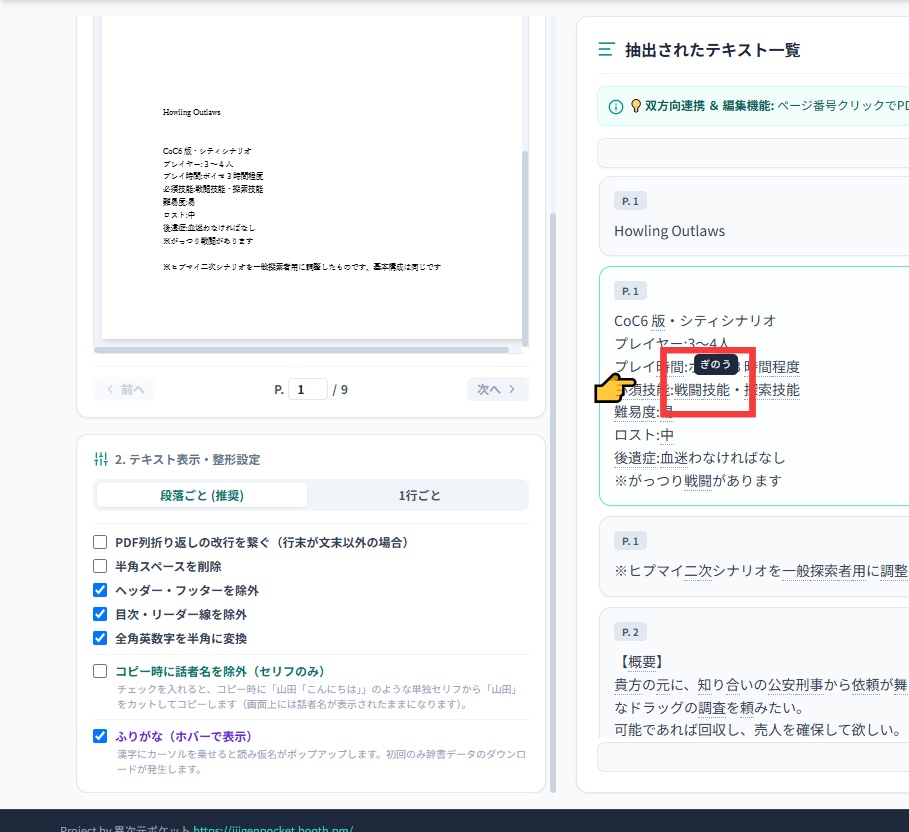The width and height of the screenshot is (909, 832).
Task: Click the PDF page preview thumbnail
Action: click(x=311, y=177)
